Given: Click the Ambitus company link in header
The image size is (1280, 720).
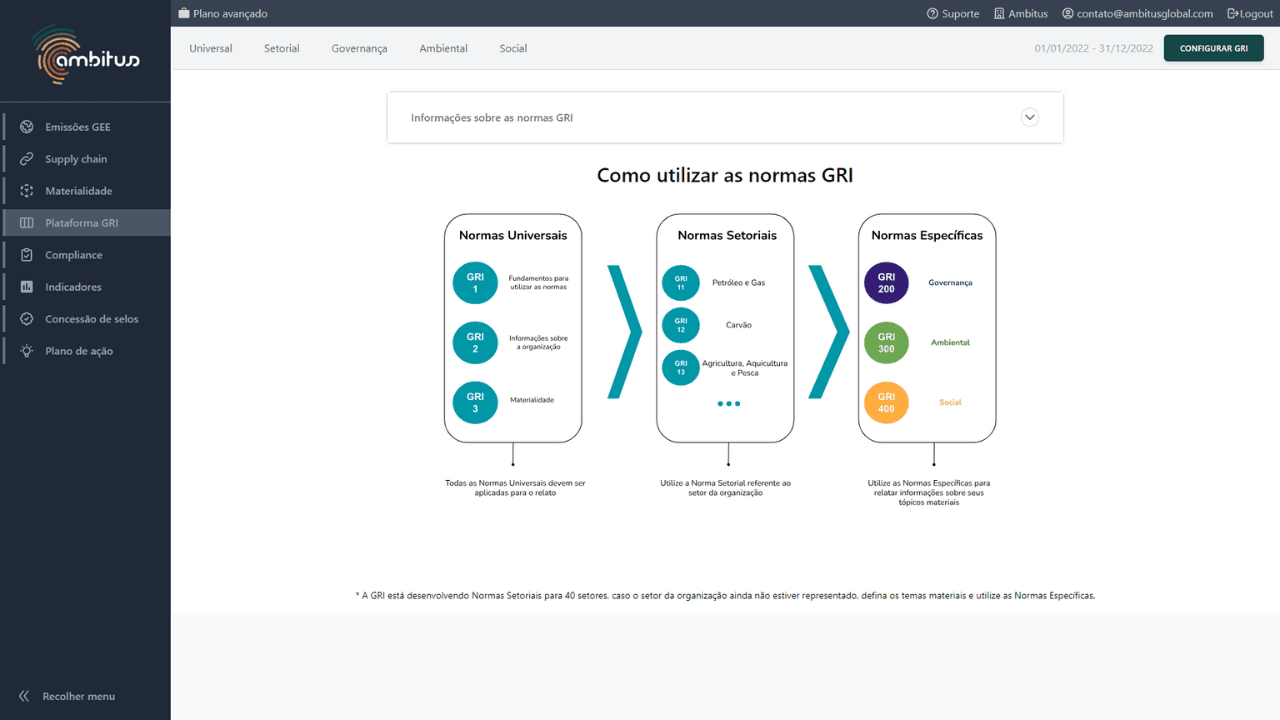Looking at the screenshot, I should coord(1021,14).
